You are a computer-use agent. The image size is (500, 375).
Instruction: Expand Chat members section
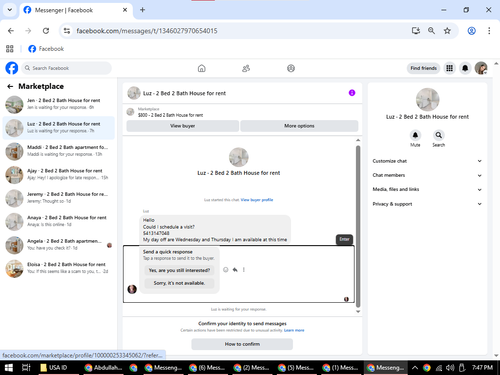427,175
